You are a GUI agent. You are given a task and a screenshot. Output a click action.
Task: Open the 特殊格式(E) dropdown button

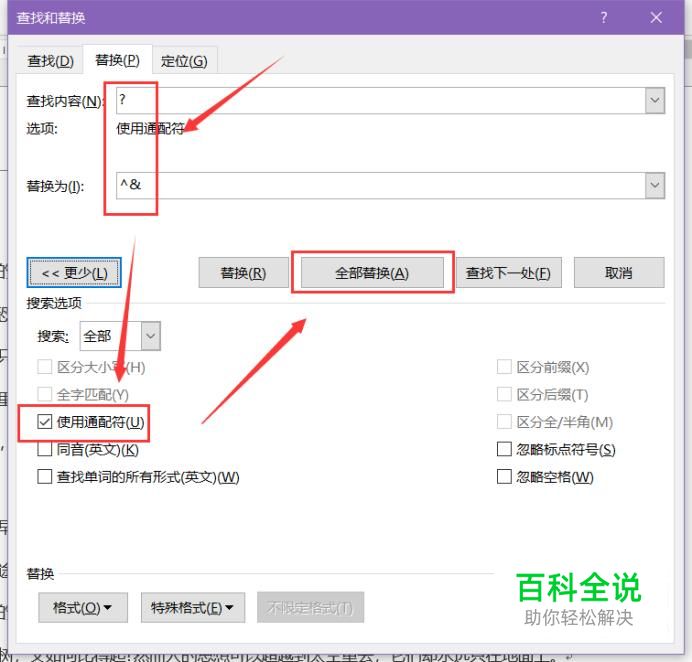(x=193, y=608)
